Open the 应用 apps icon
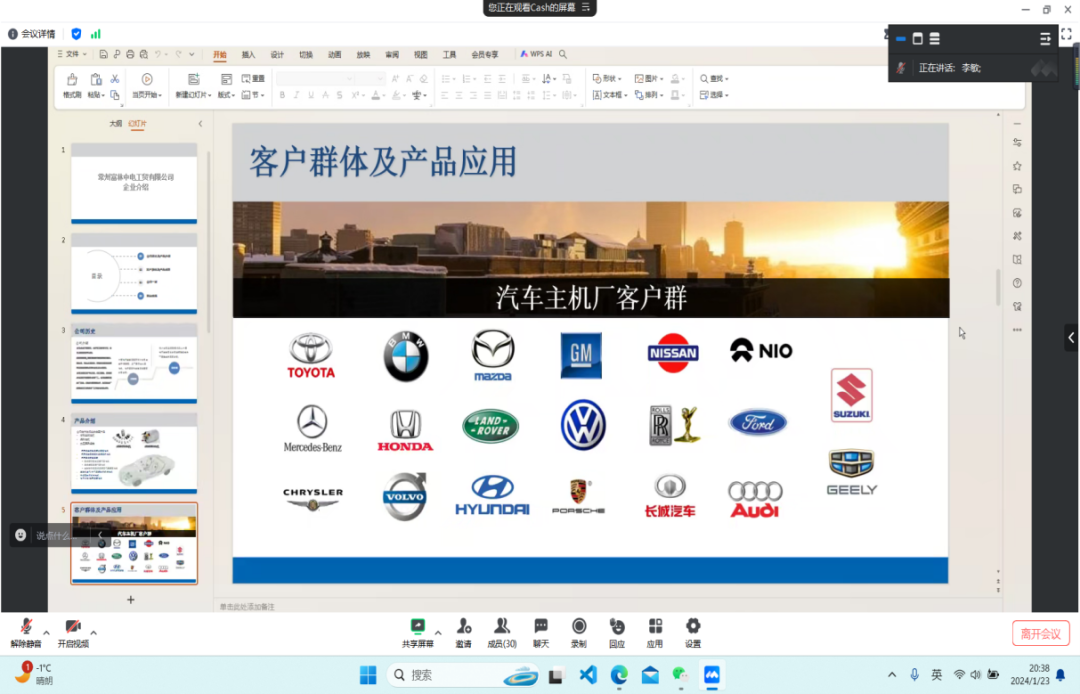This screenshot has width=1080, height=694. (x=655, y=627)
